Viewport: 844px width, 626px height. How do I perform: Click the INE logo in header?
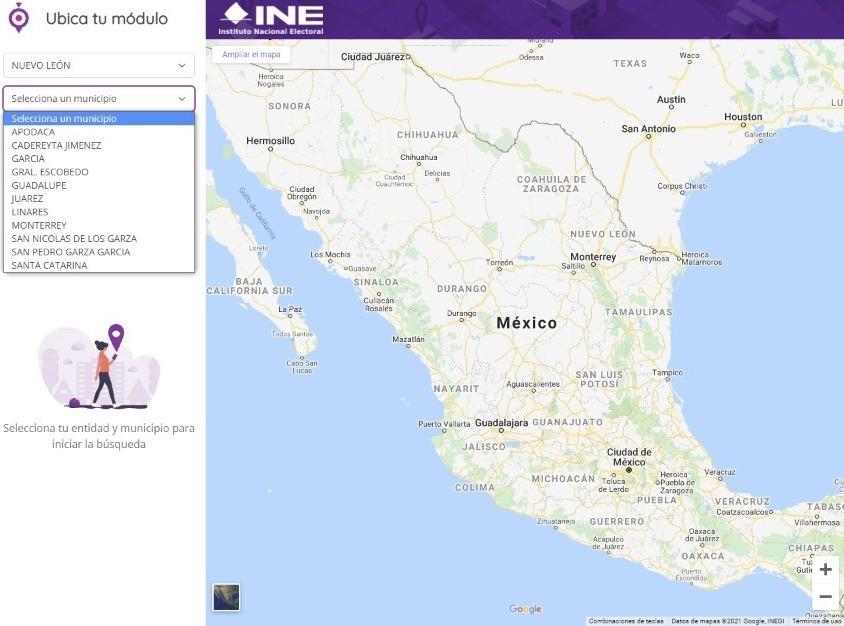tap(272, 18)
